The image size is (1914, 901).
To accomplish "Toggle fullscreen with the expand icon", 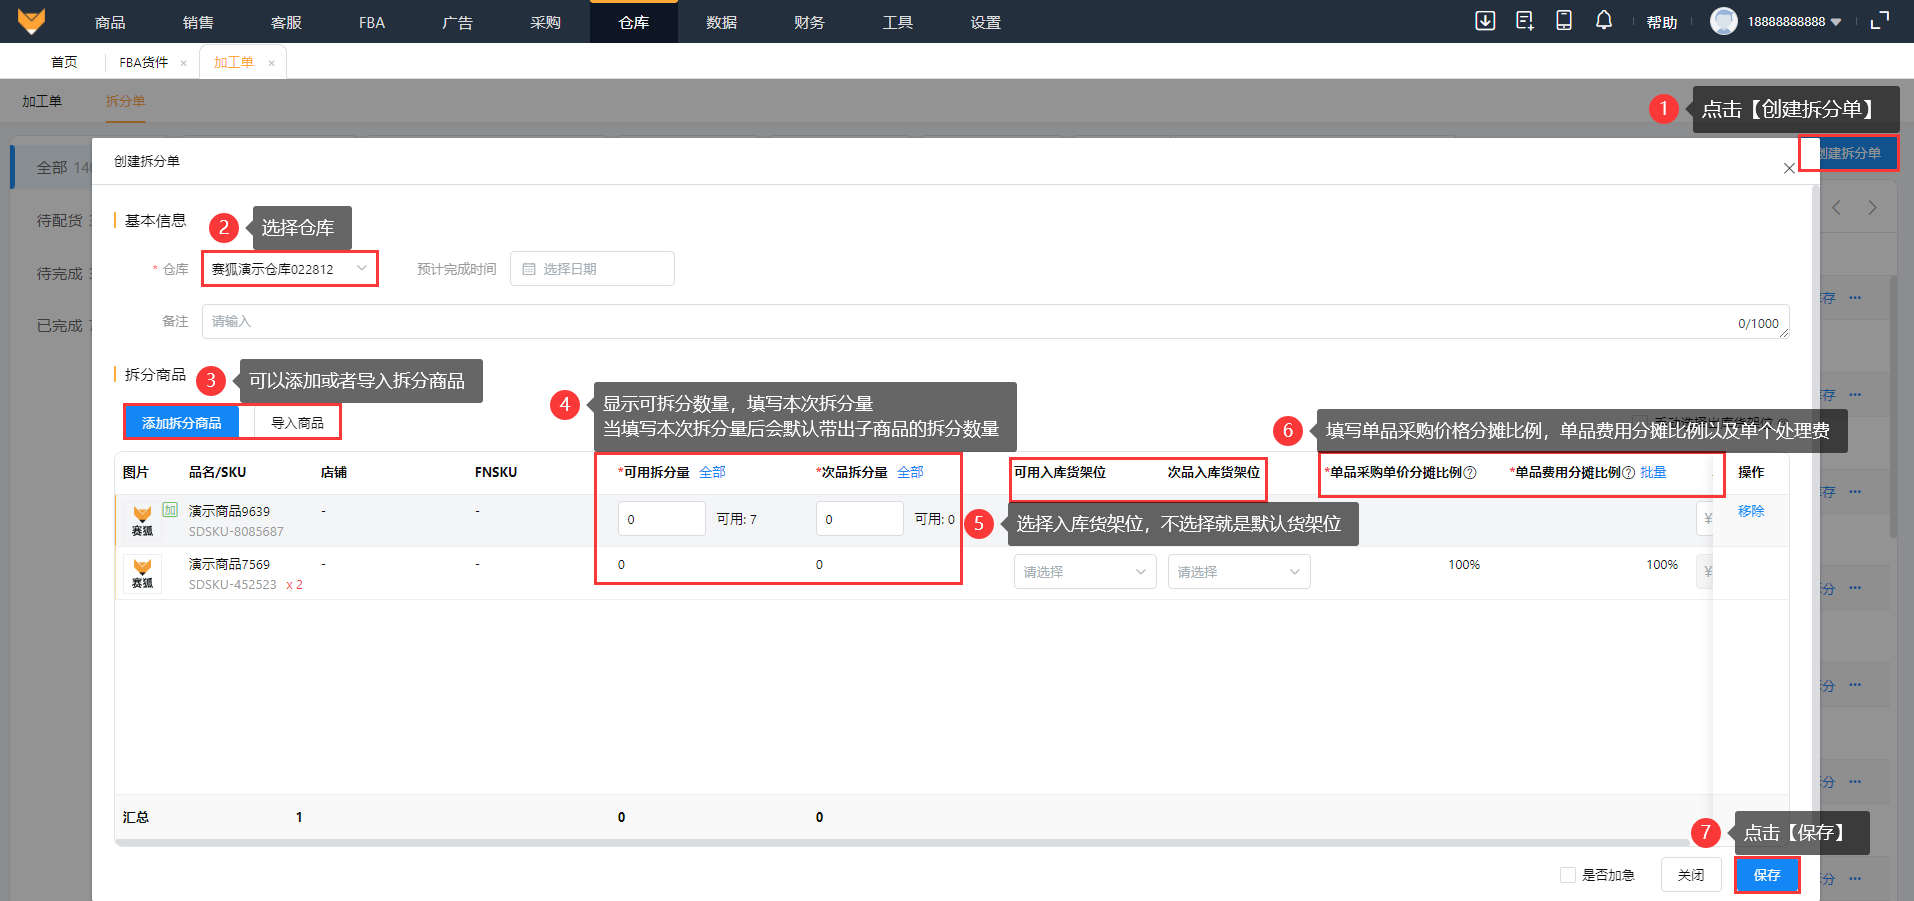I will pyautogui.click(x=1880, y=21).
